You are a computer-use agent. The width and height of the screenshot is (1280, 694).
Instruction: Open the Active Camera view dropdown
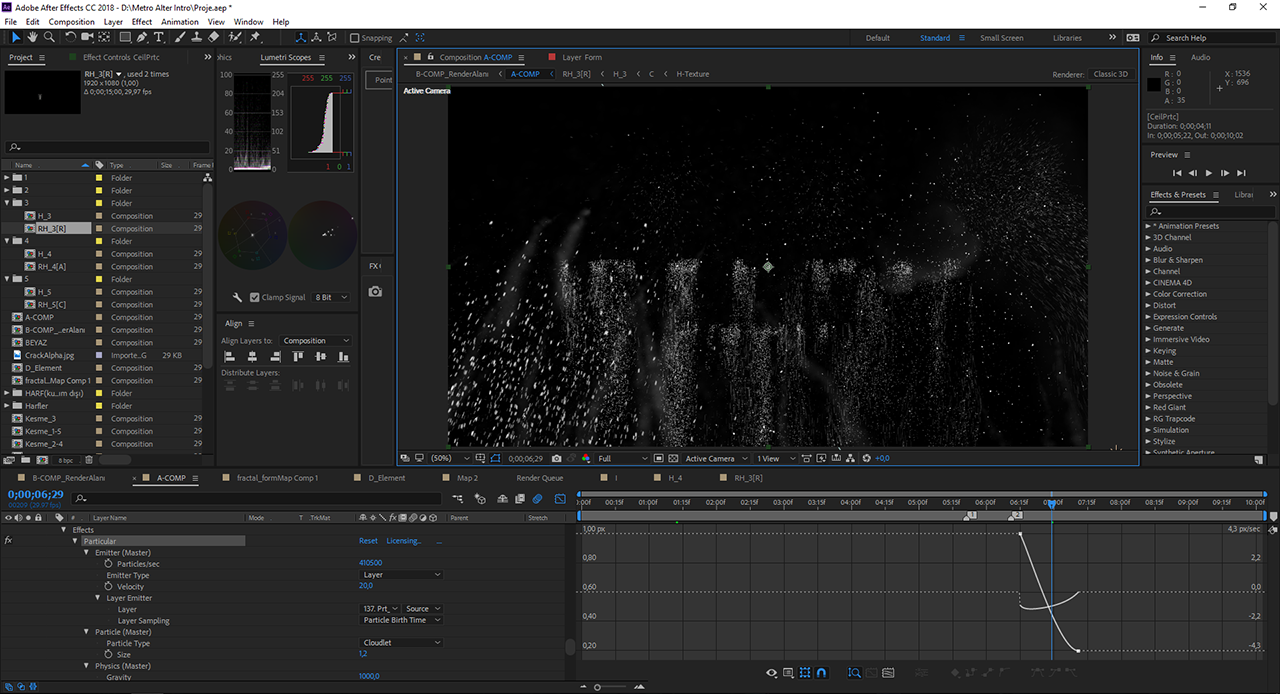pos(716,458)
